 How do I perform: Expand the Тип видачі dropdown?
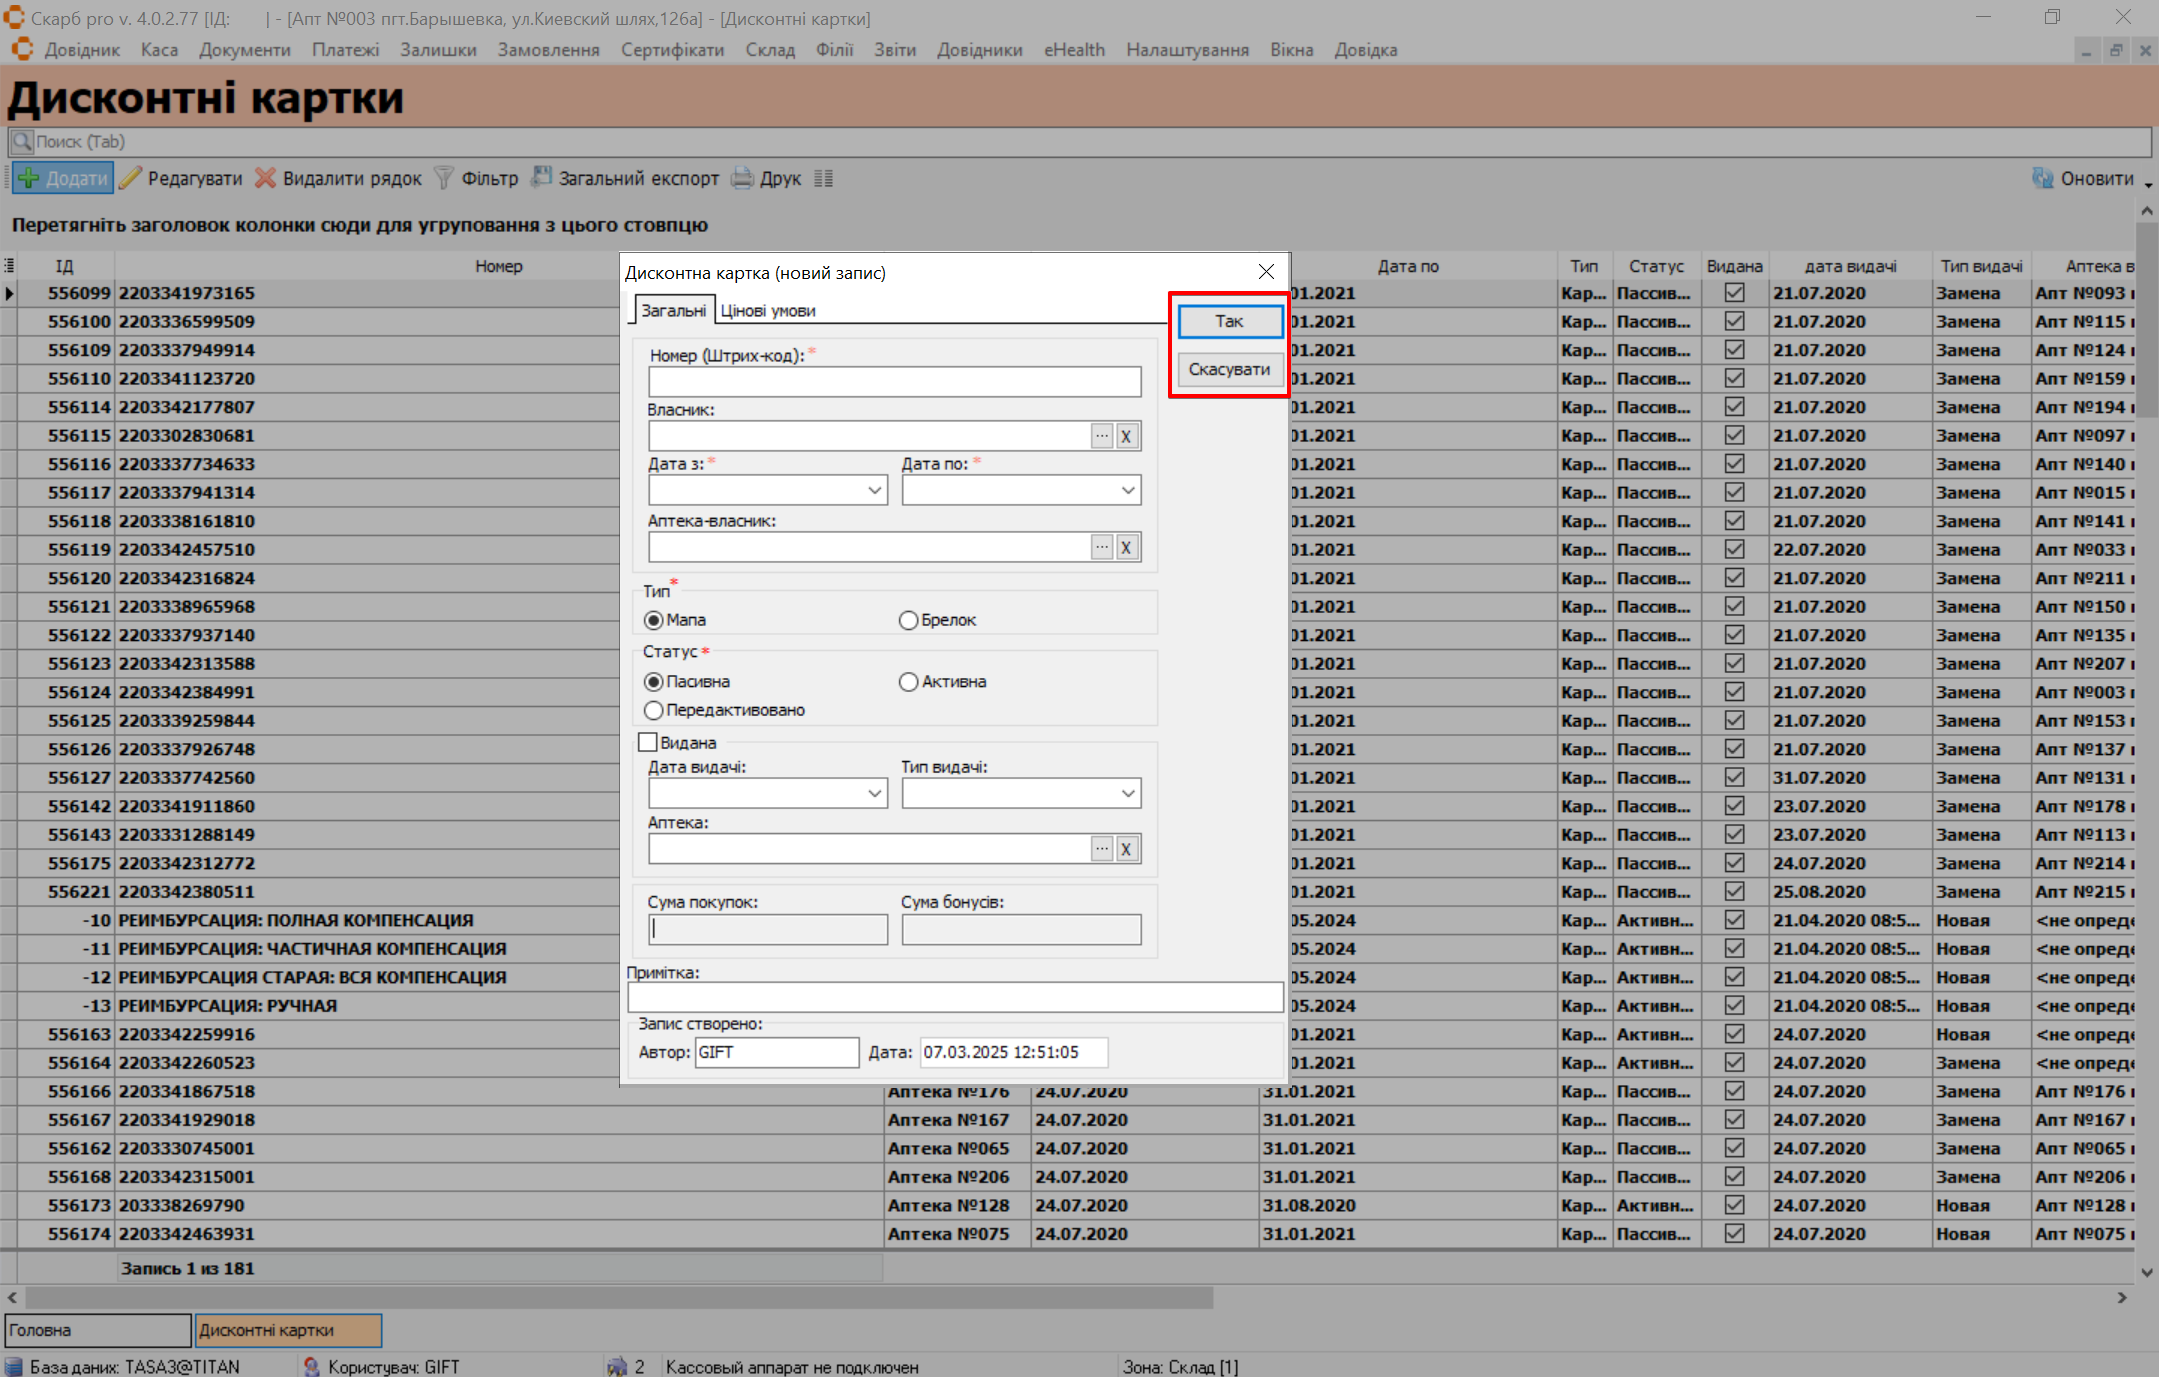click(1127, 793)
